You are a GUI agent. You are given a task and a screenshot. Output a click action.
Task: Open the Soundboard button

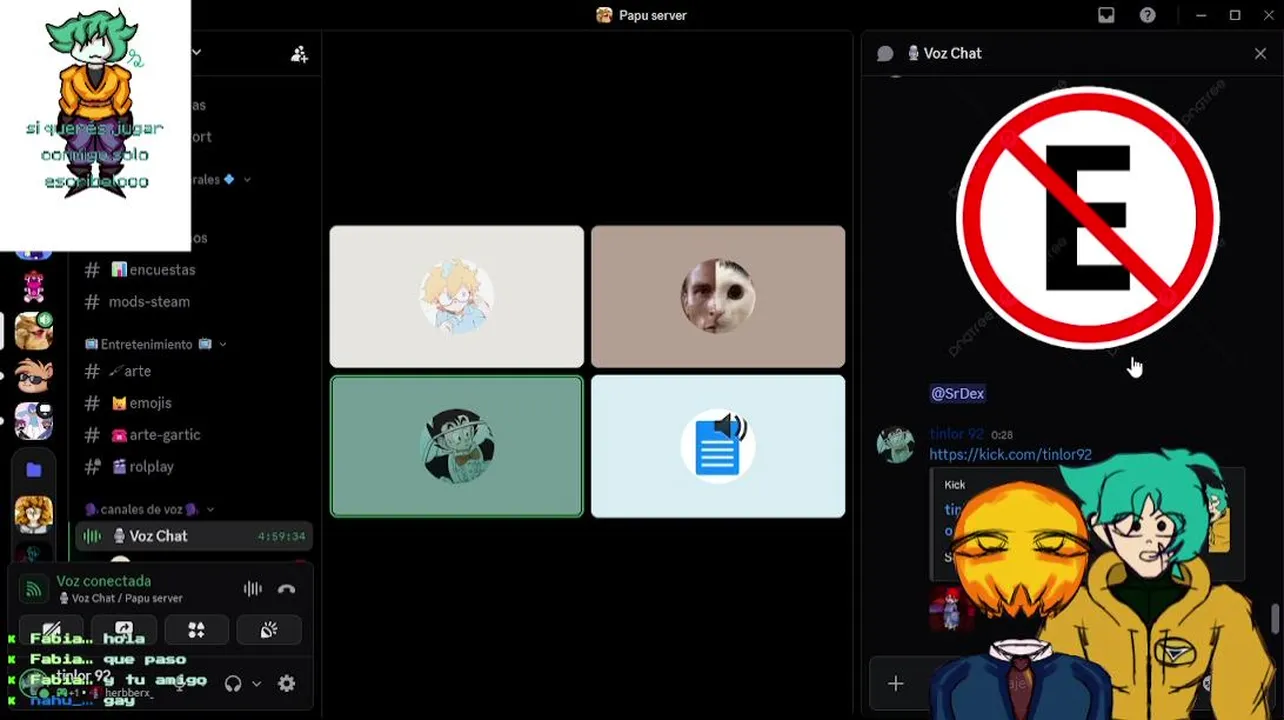point(269,630)
